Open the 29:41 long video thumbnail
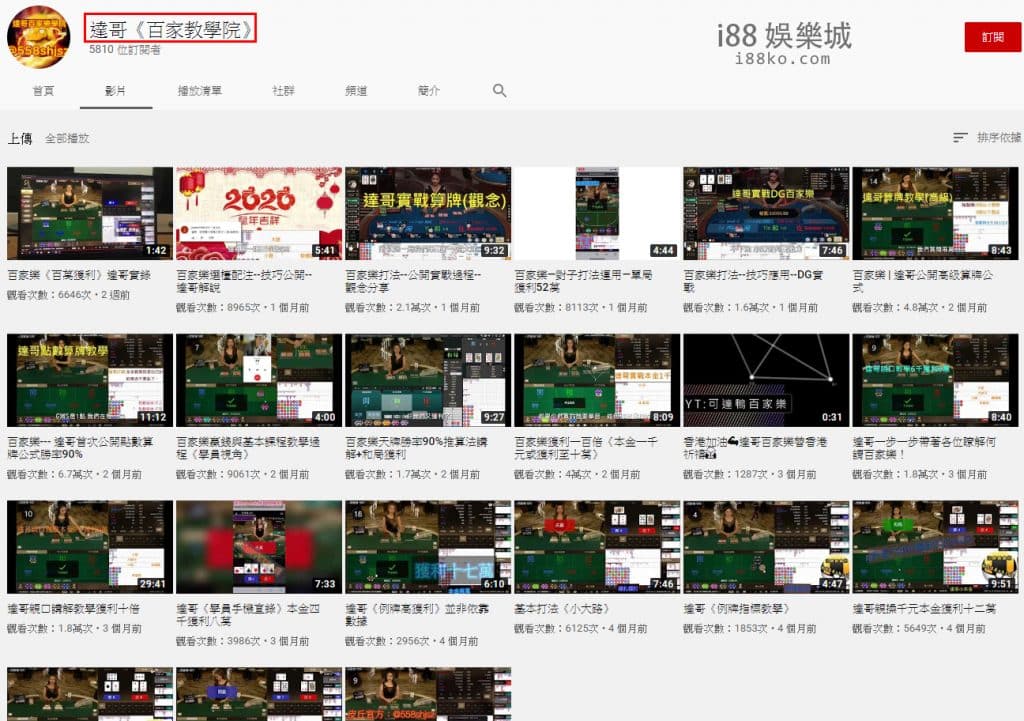Image resolution: width=1024 pixels, height=721 pixels. (90, 547)
